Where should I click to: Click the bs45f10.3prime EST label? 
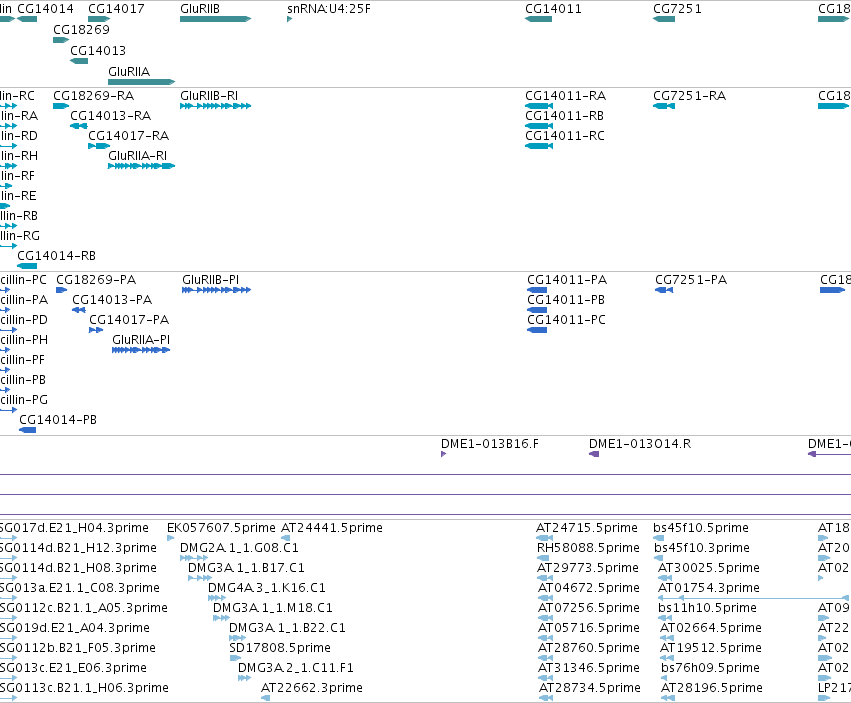click(702, 548)
